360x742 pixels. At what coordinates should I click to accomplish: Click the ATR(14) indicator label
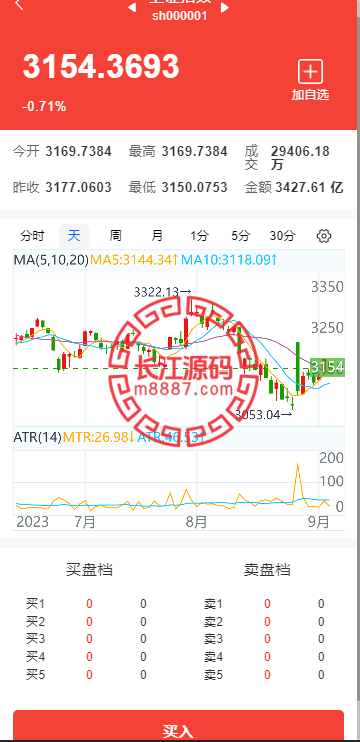[37, 437]
